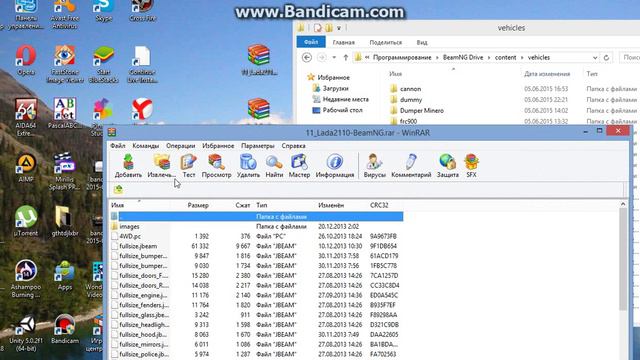Sort by CRC32 column header in WinRAR

379,205
